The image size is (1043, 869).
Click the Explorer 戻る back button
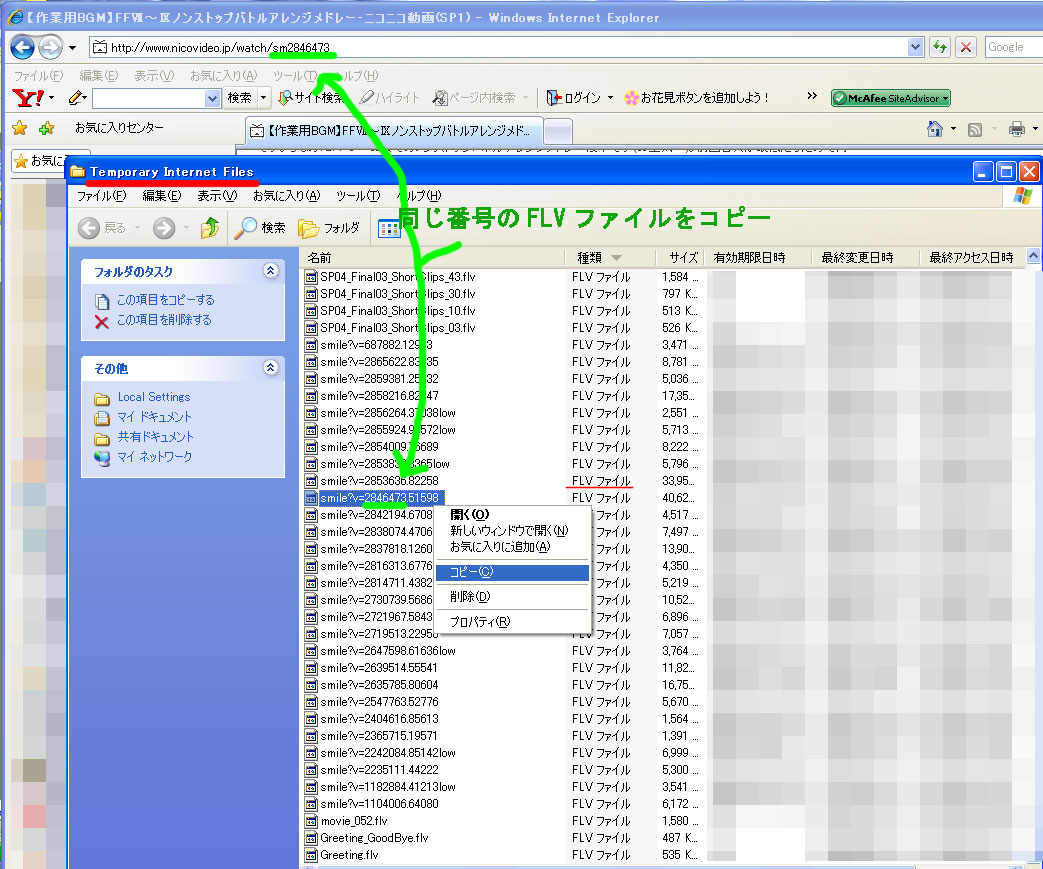[x=102, y=228]
